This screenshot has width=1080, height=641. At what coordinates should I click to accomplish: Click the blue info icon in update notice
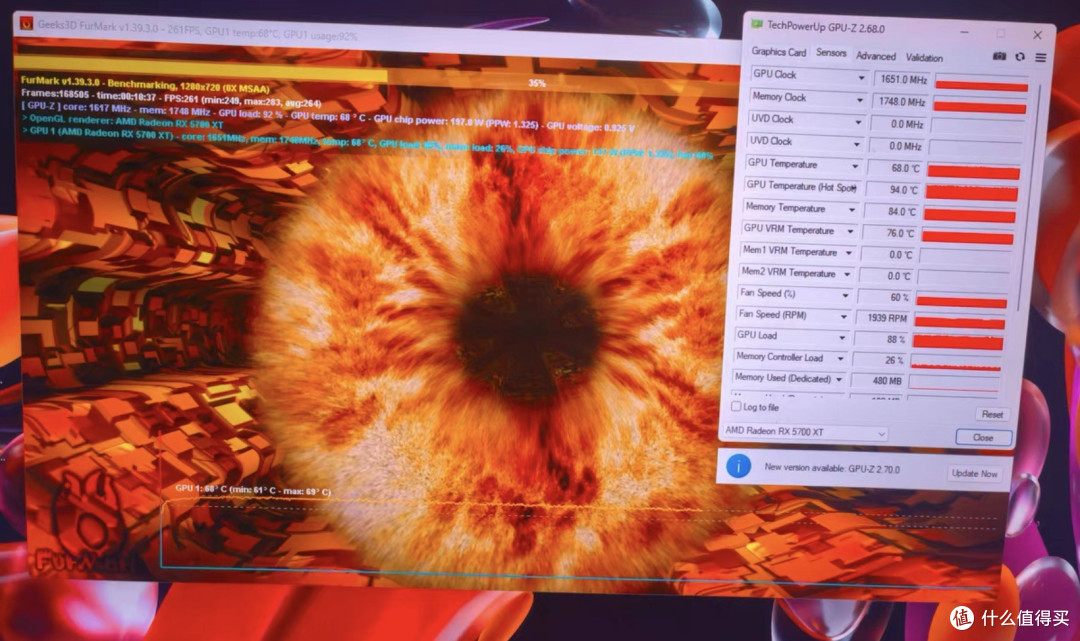[738, 466]
